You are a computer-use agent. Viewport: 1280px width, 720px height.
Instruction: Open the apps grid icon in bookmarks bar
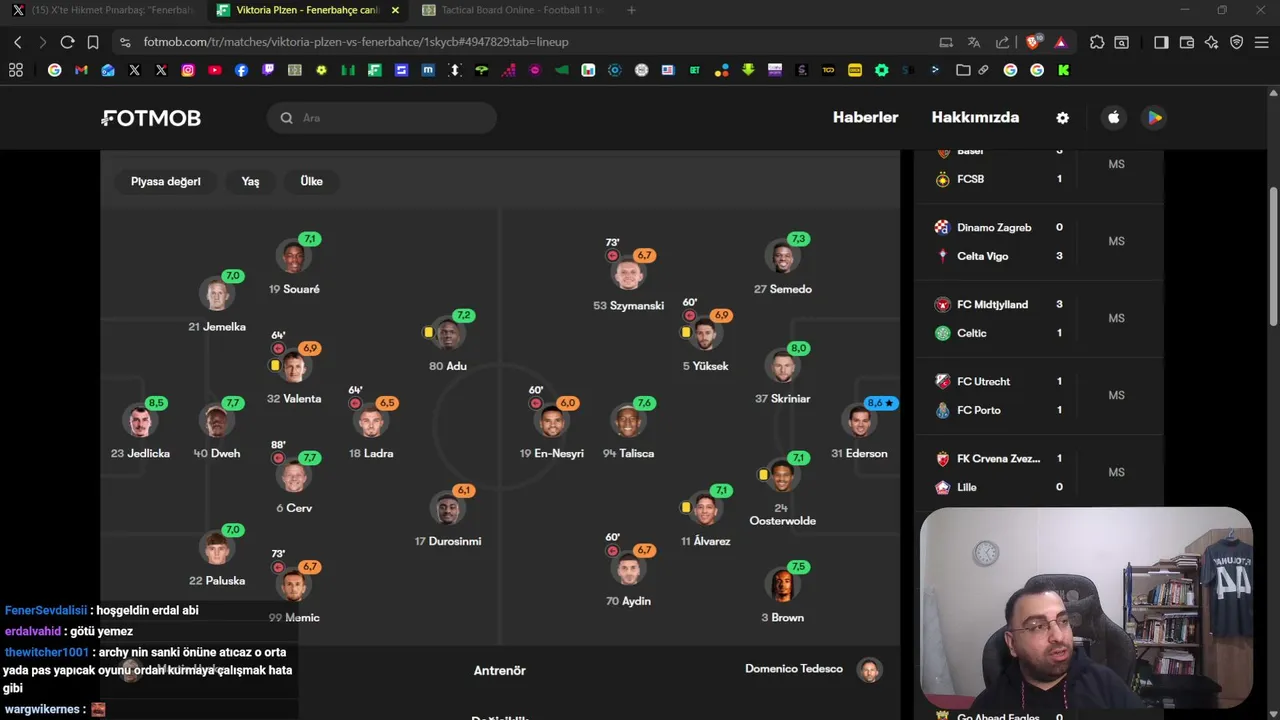coord(16,70)
